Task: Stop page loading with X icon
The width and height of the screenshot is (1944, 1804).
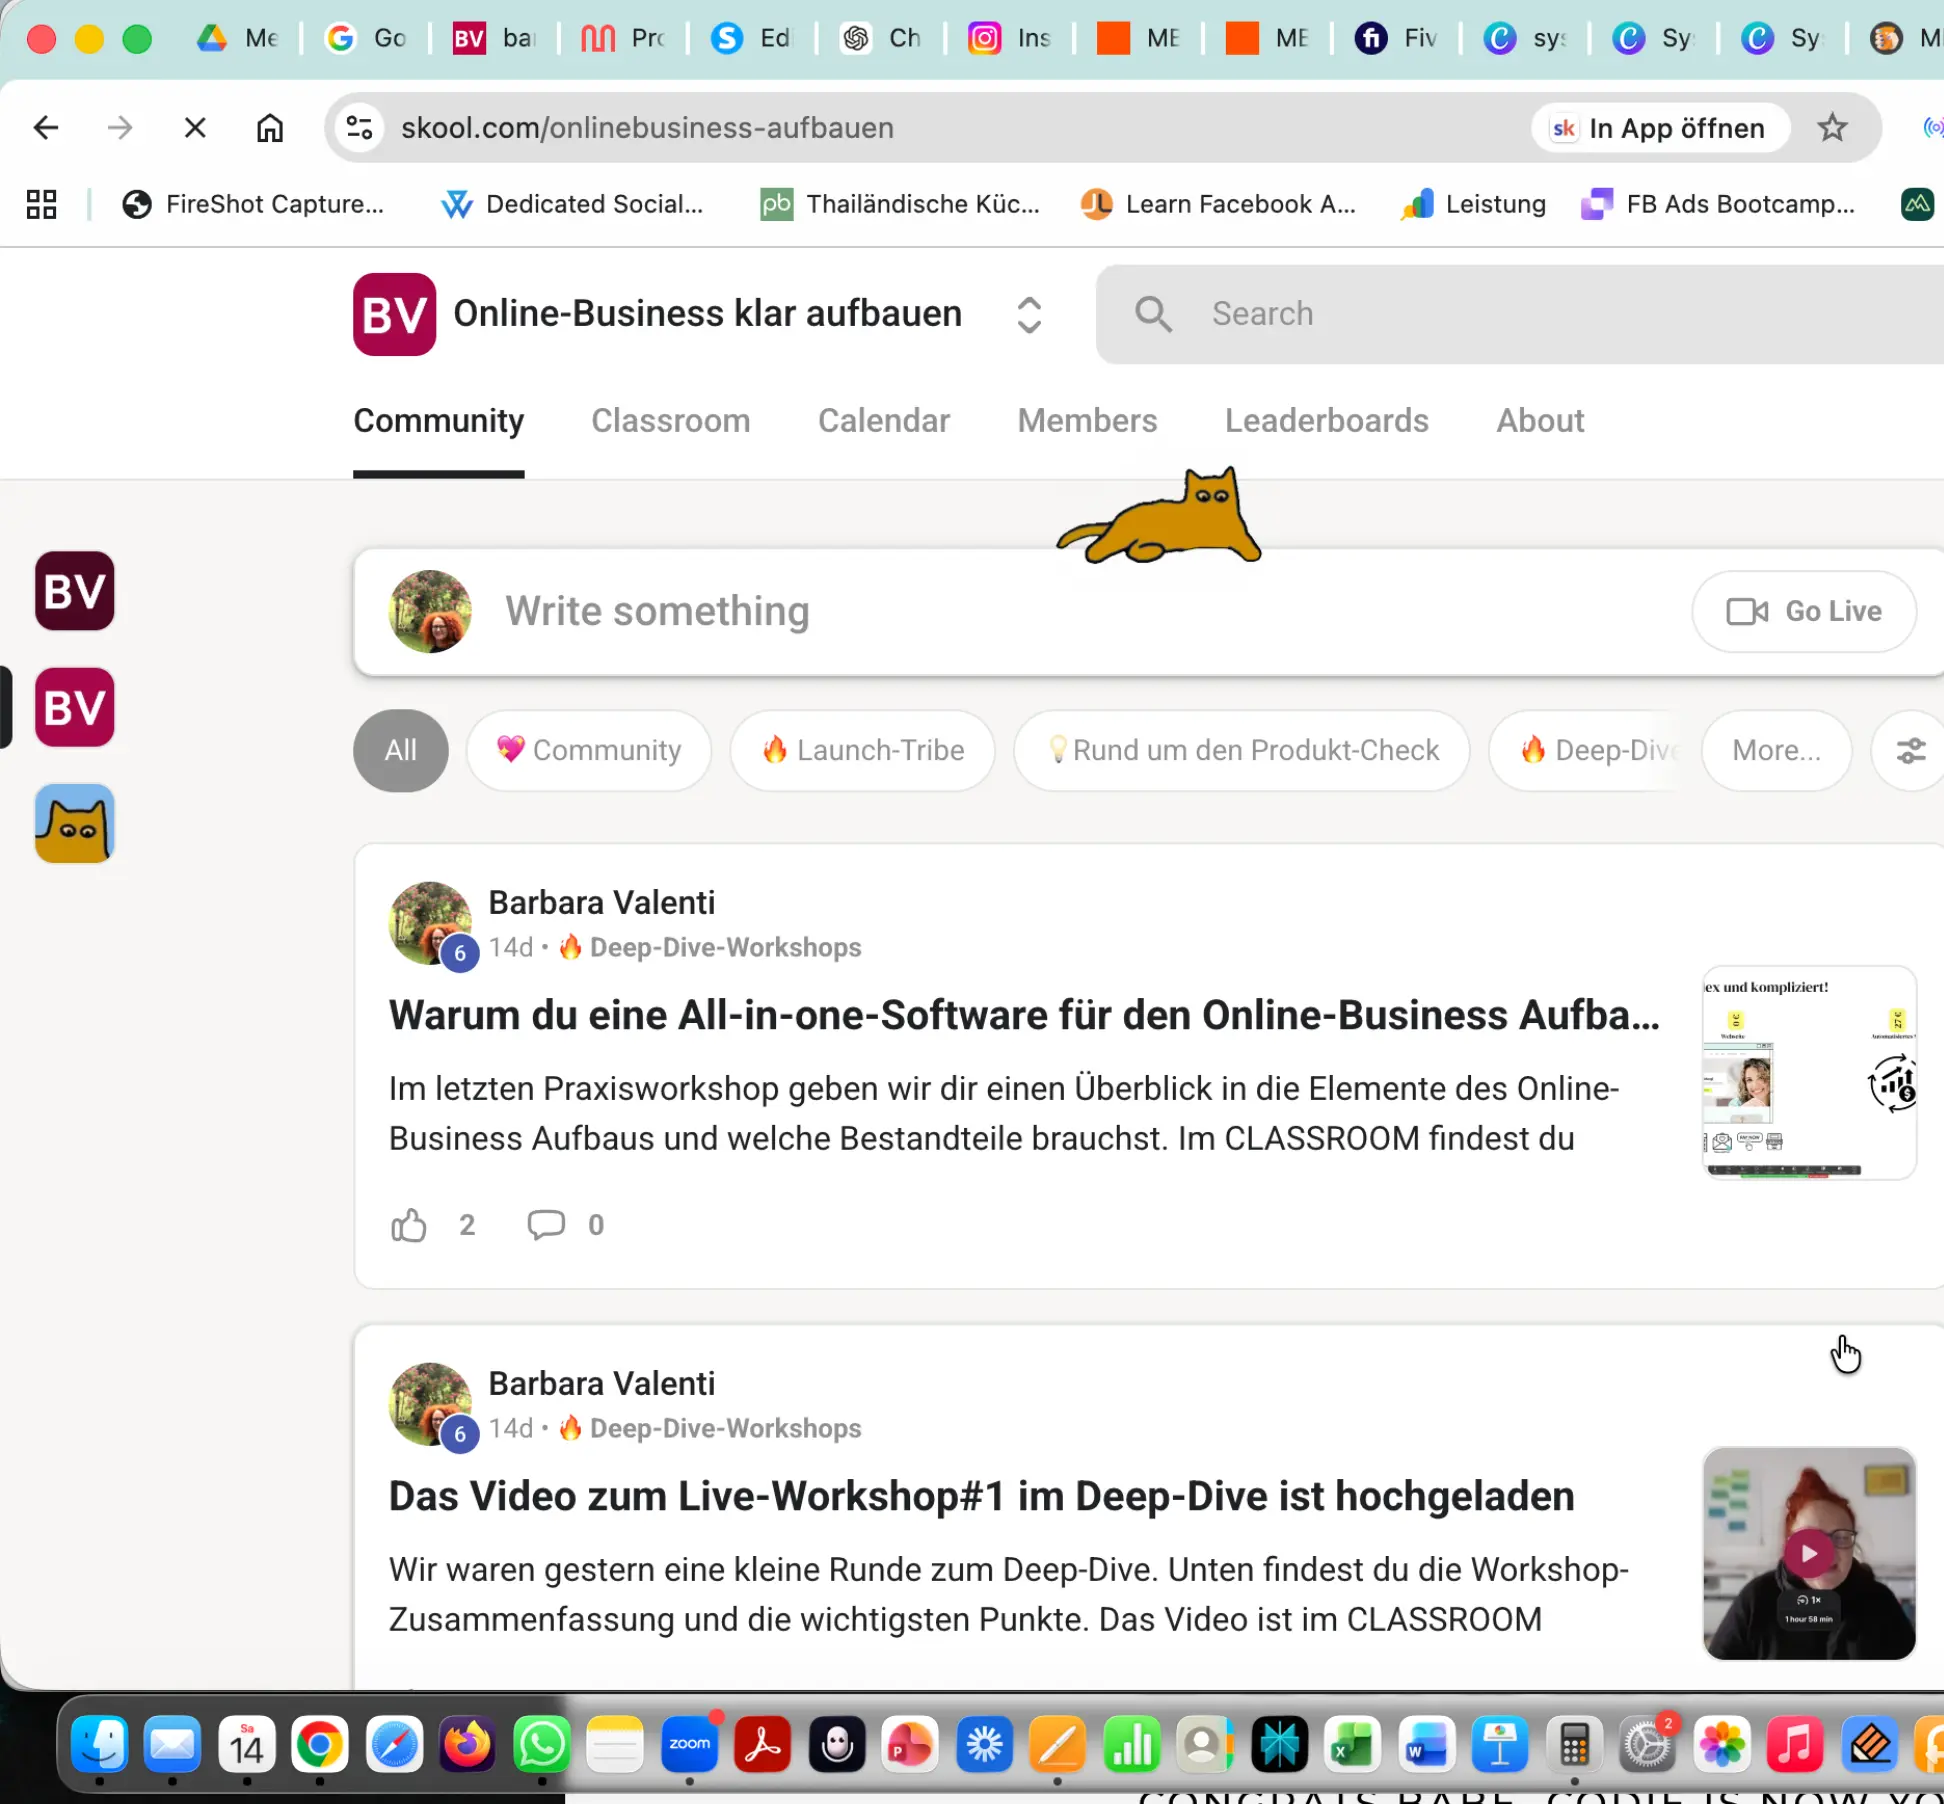Action: click(x=195, y=128)
